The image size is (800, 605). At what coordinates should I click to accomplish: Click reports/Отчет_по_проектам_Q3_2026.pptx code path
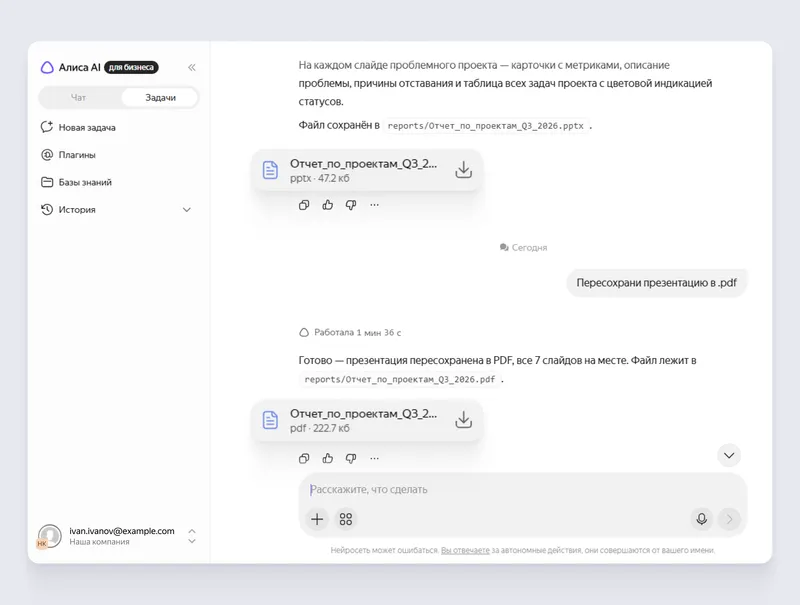pos(486,126)
